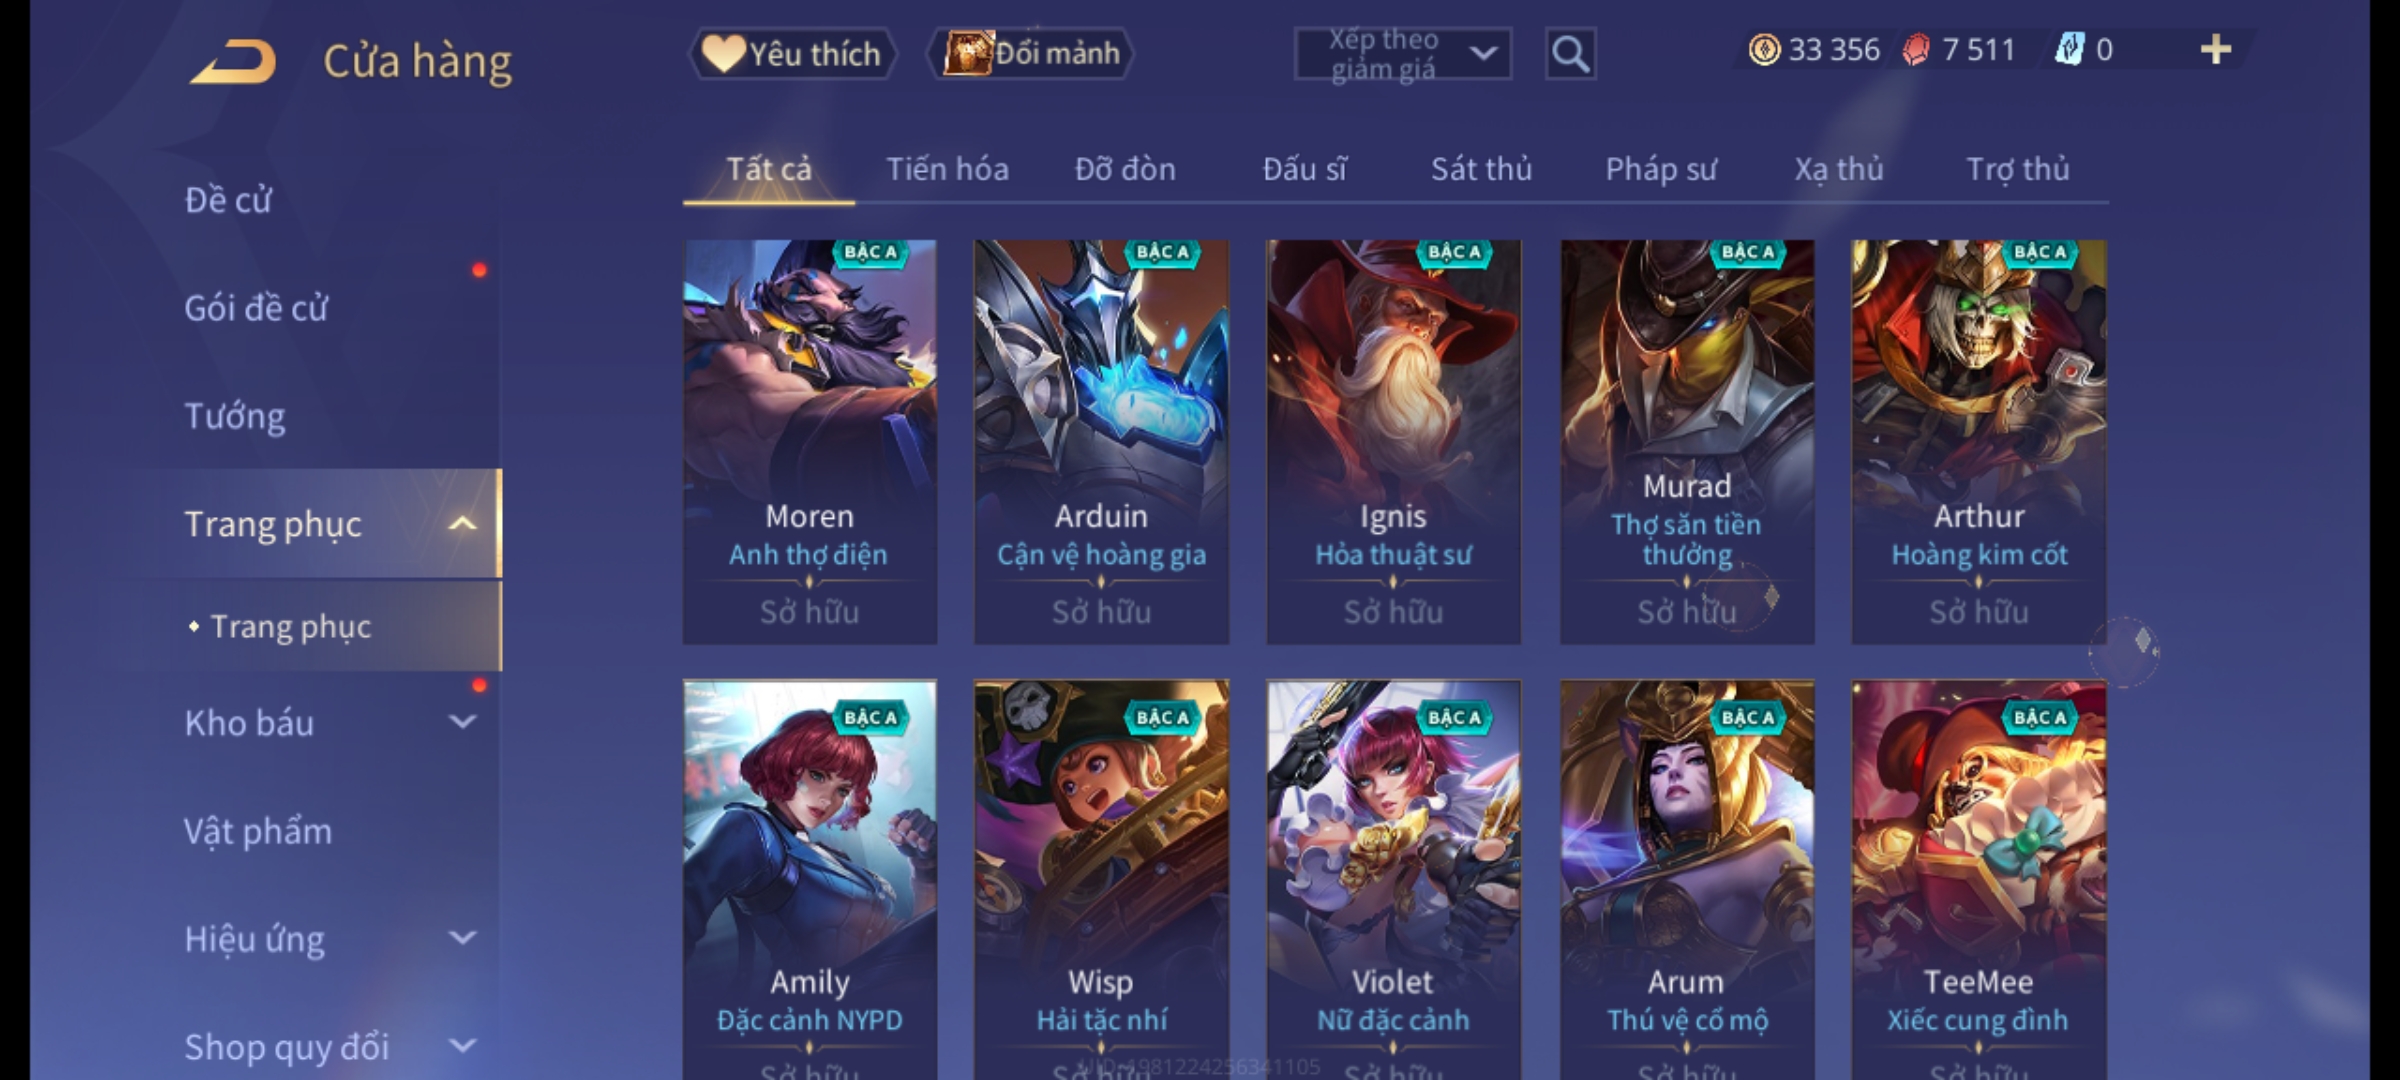
Task: Collapse the Trang phục sidebar section
Action: point(462,524)
